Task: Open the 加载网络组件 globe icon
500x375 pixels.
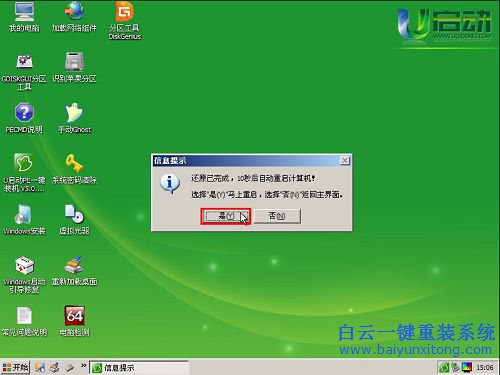Action: coord(74,17)
